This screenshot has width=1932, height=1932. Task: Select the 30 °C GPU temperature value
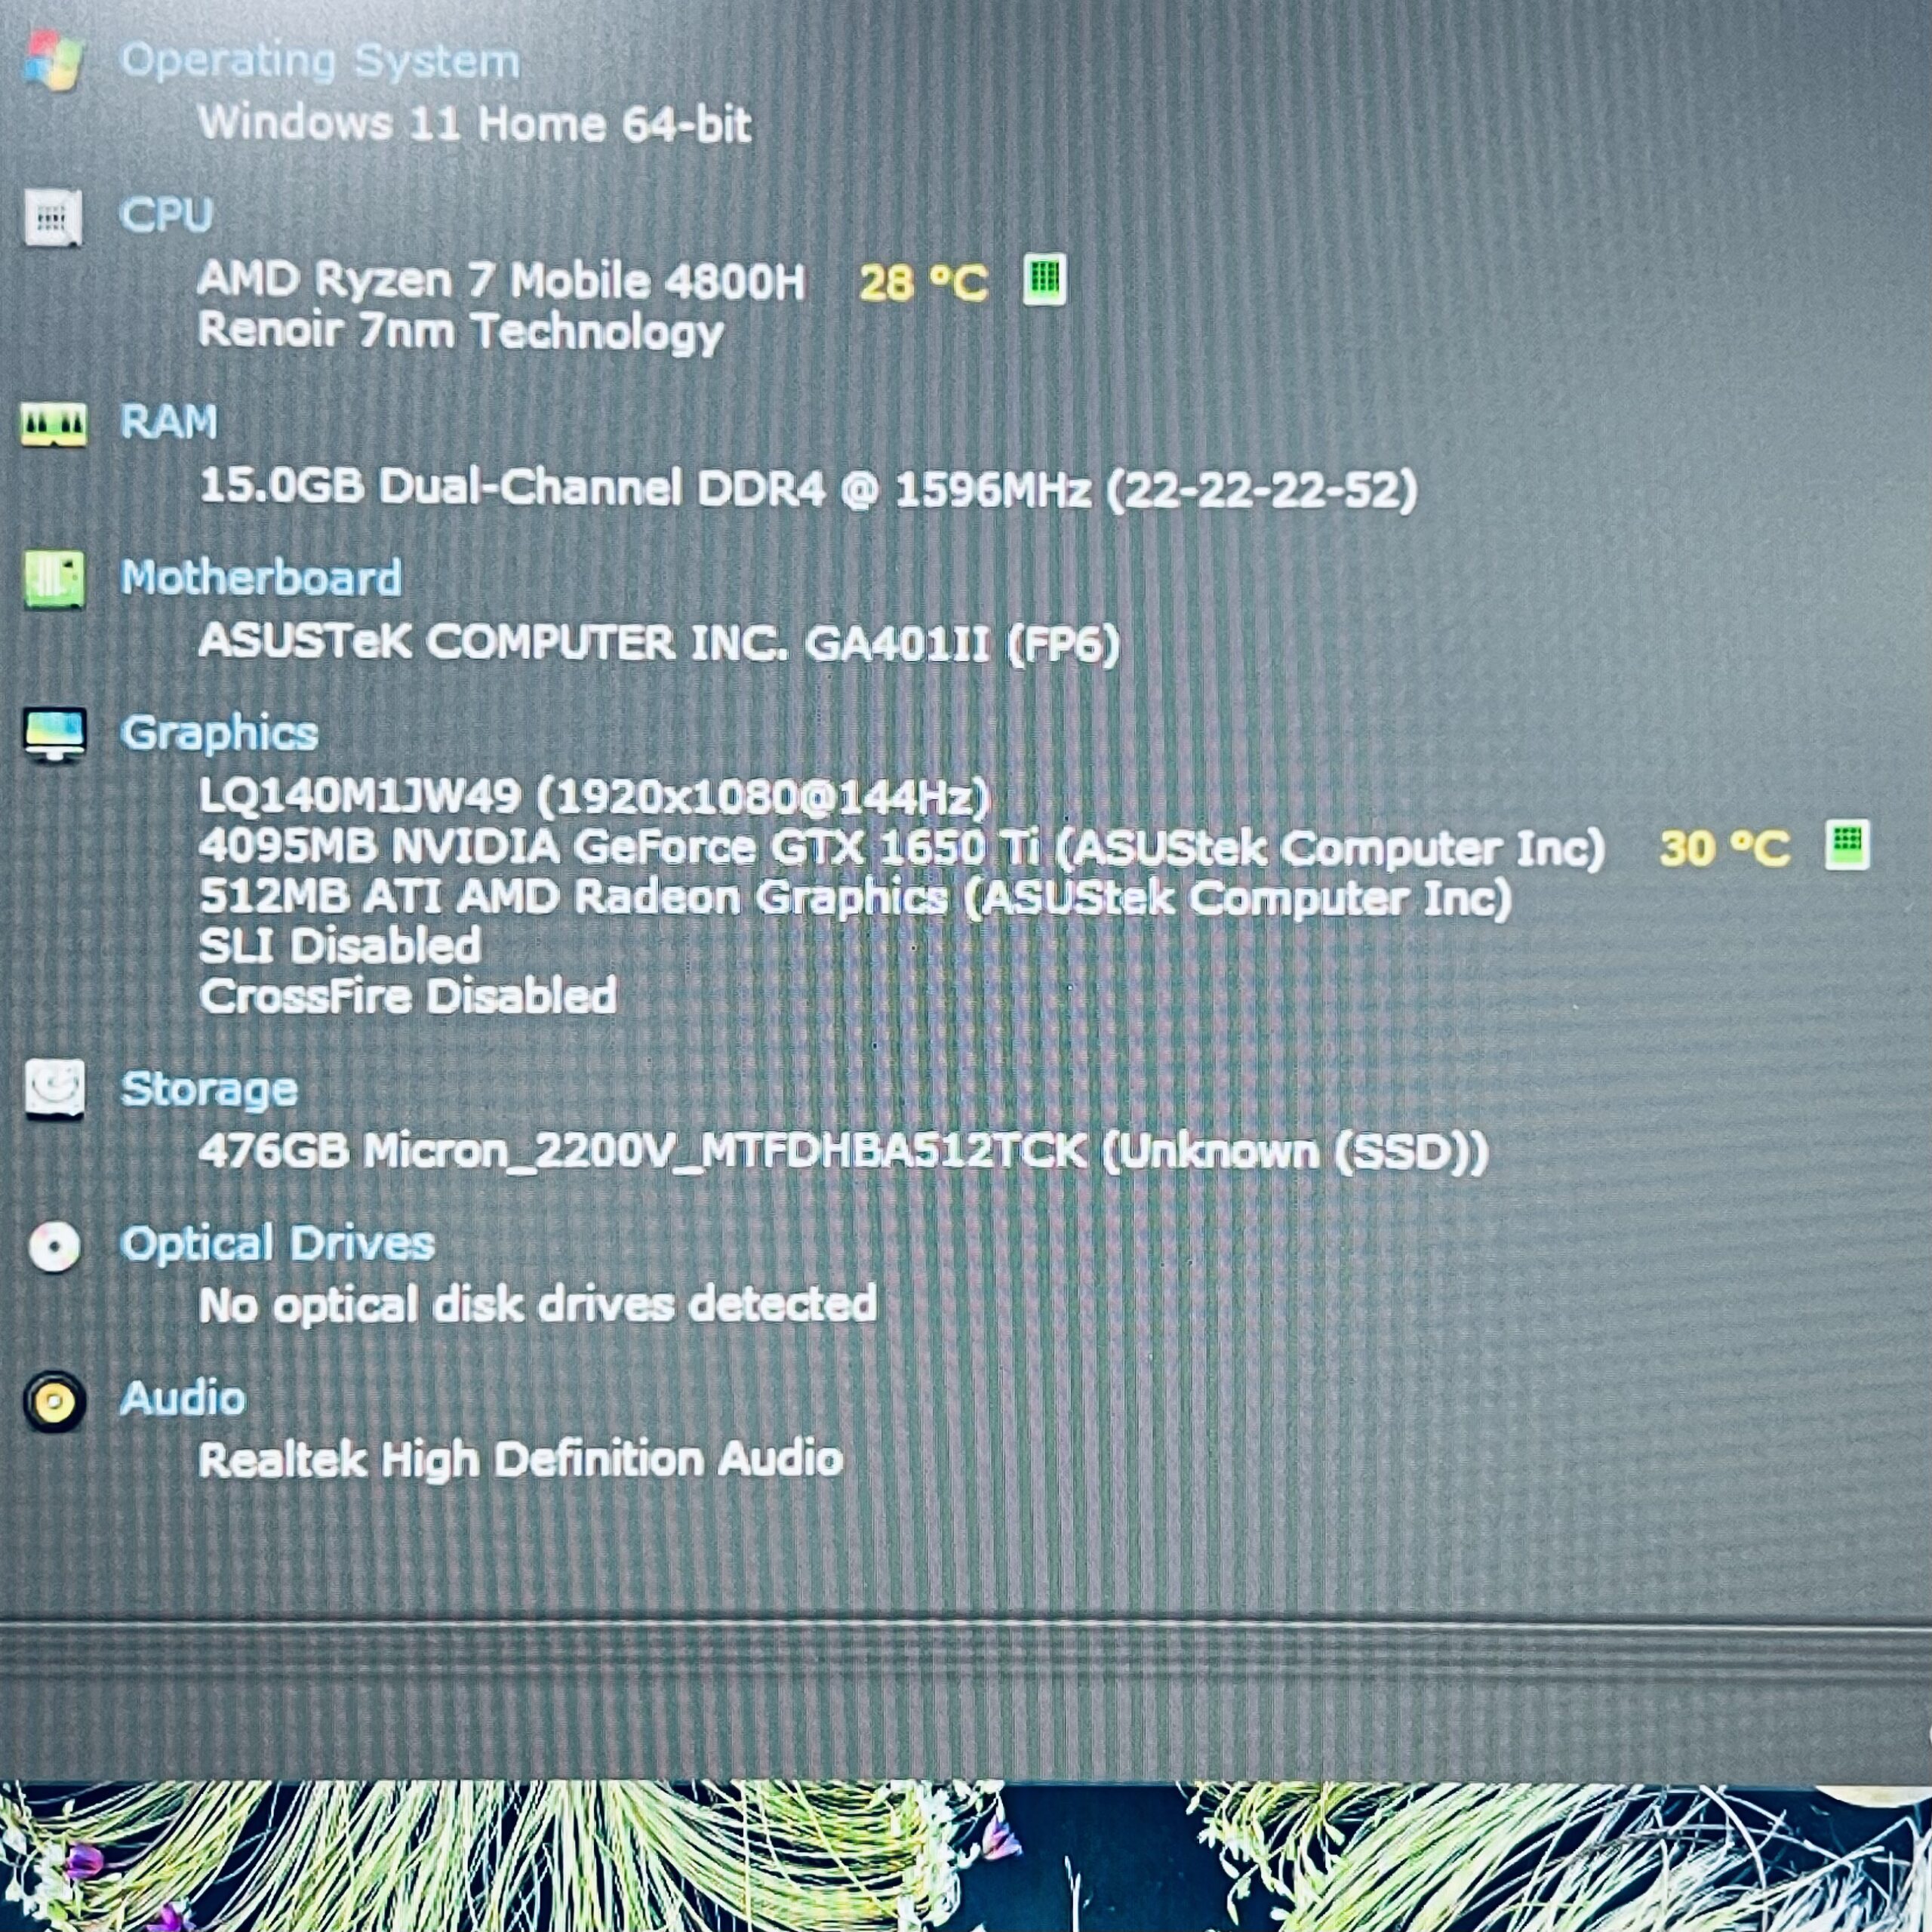1724,849
